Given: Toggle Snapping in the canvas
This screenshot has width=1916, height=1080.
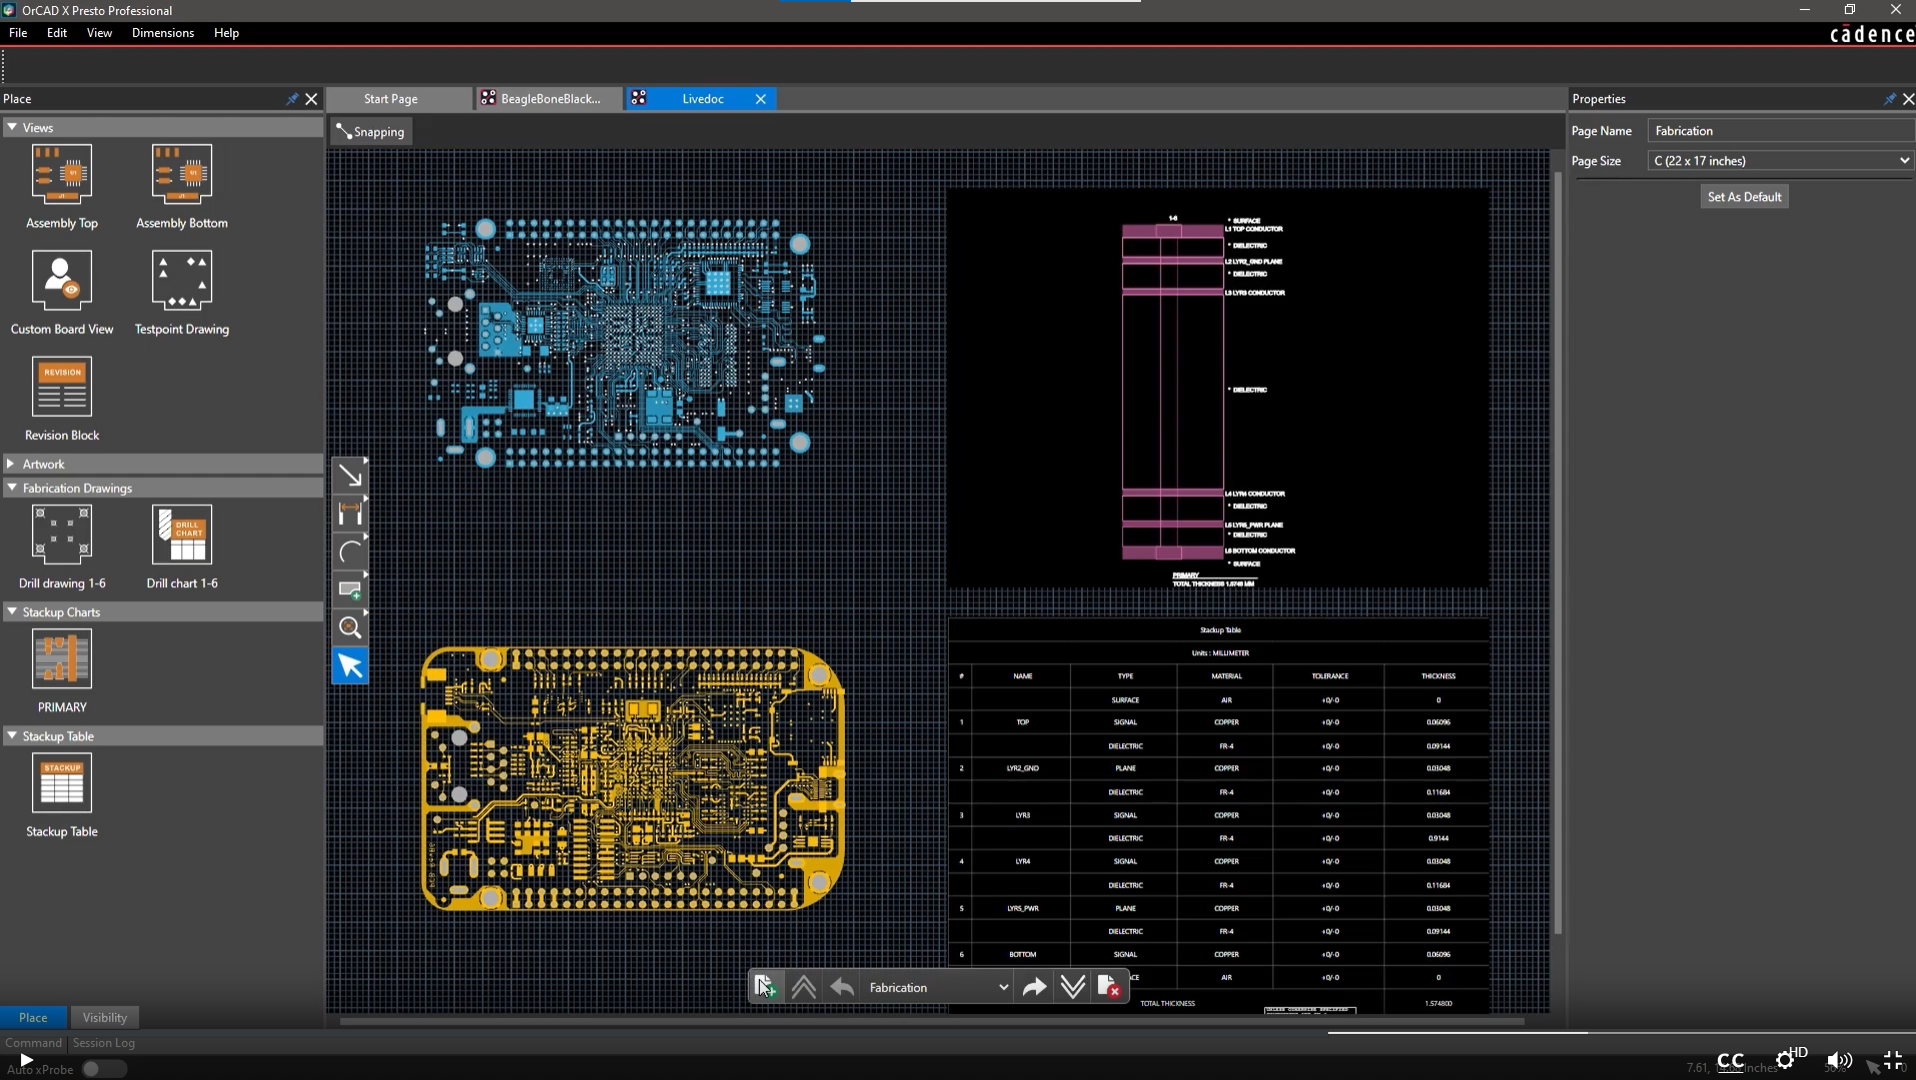Looking at the screenshot, I should (x=371, y=132).
